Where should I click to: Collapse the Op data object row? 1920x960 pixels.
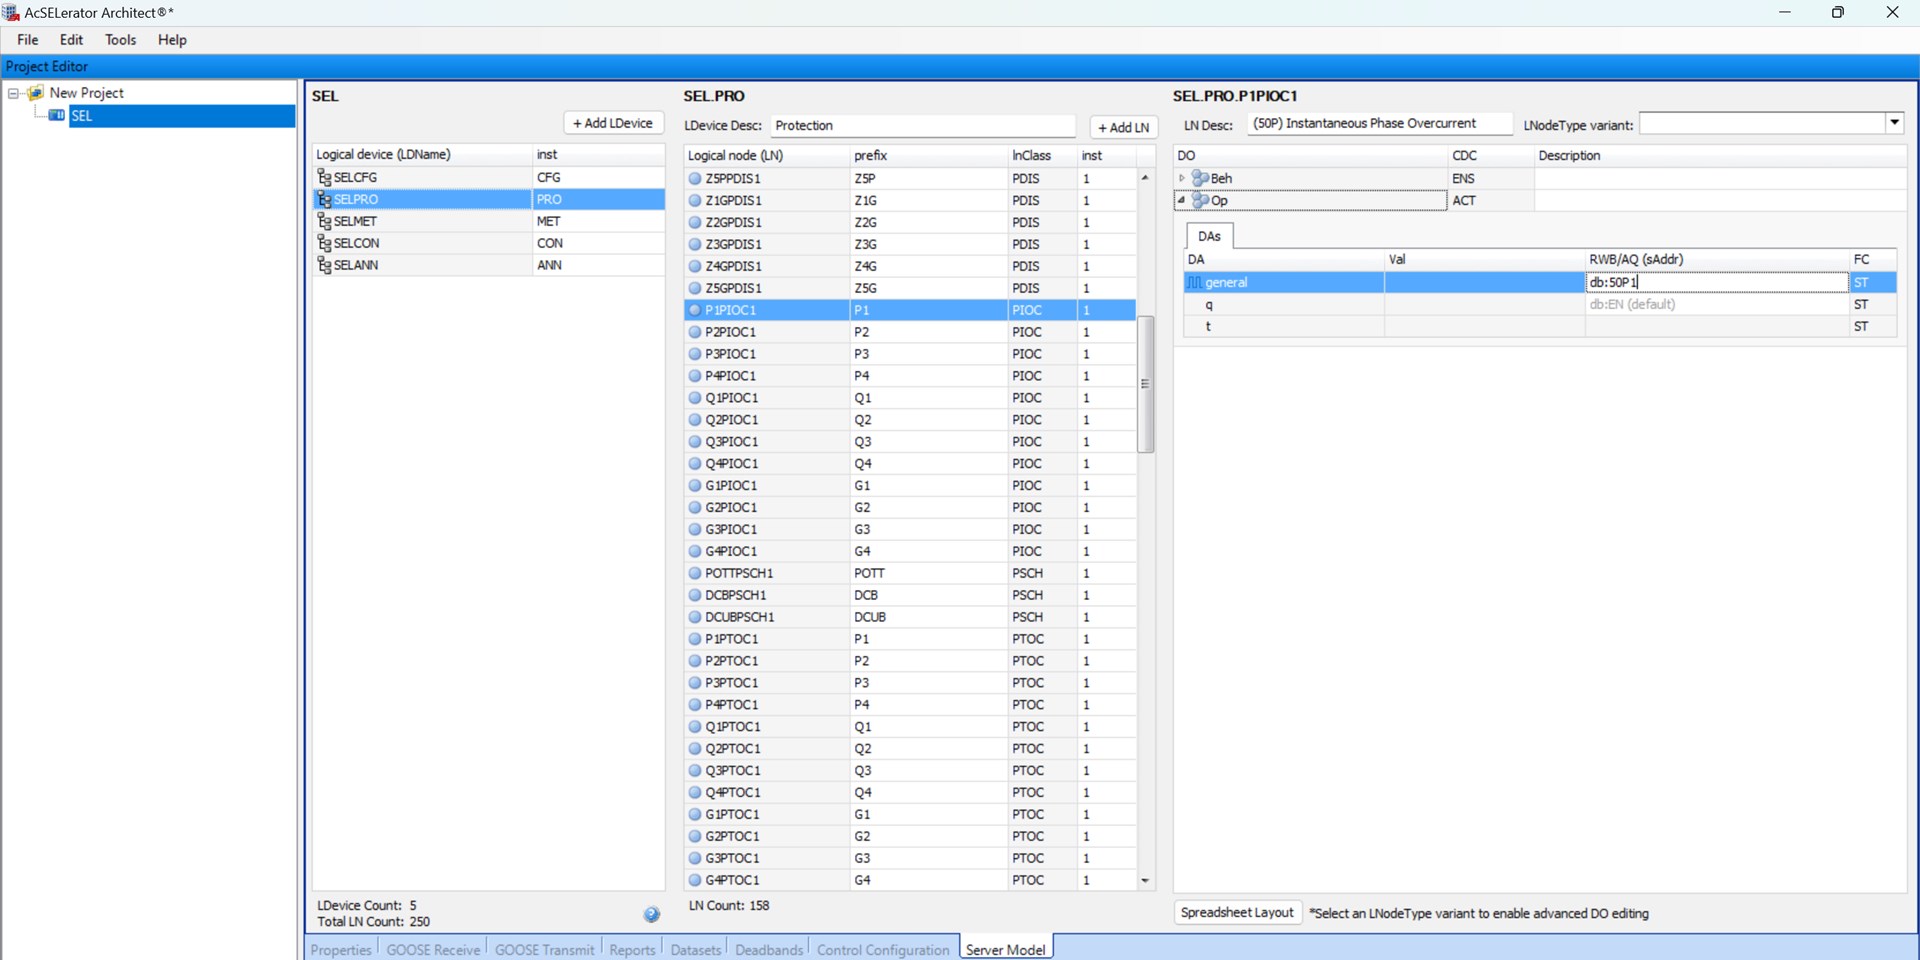pos(1182,200)
